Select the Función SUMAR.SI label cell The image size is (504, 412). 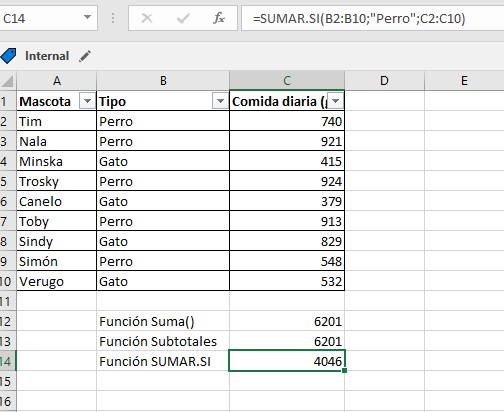tap(163, 361)
